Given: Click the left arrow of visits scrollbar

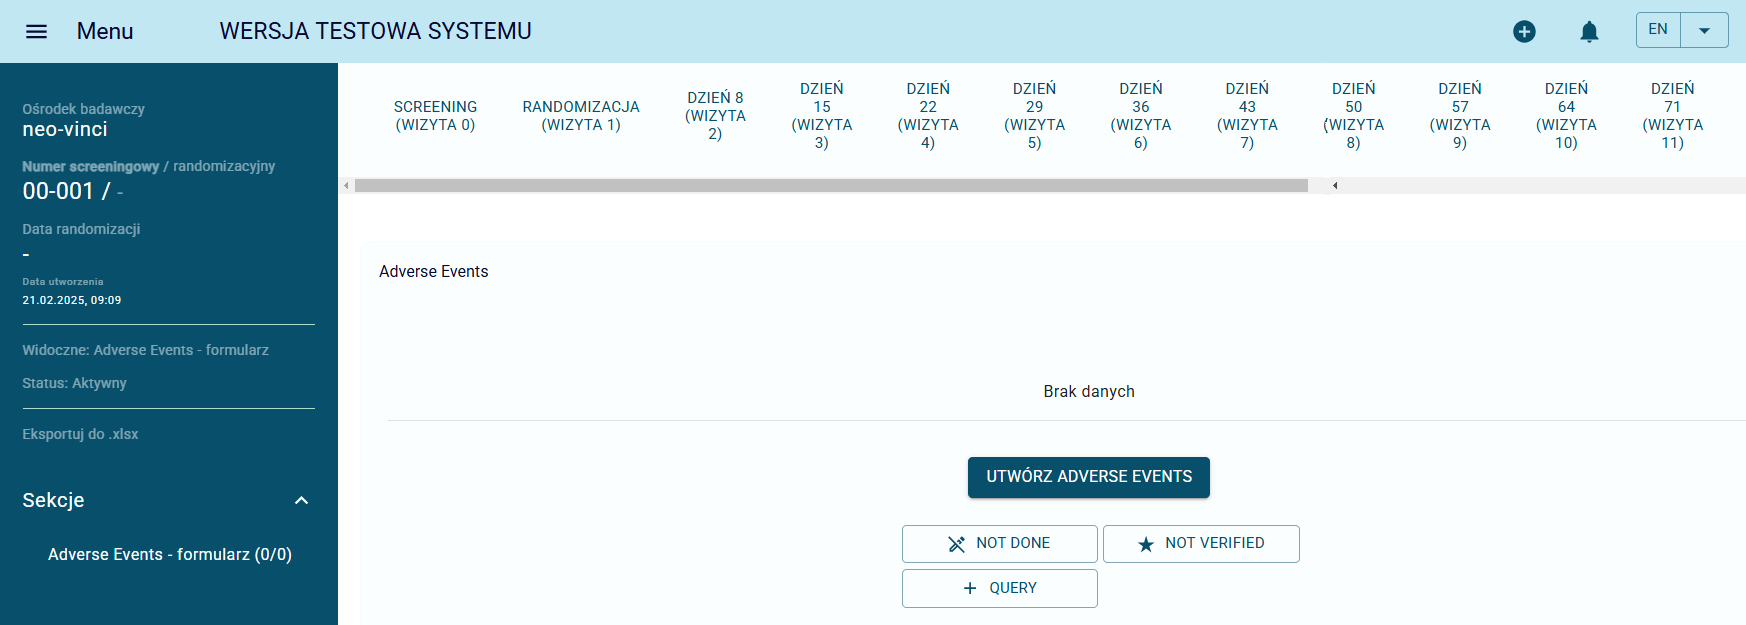Looking at the screenshot, I should point(346,185).
